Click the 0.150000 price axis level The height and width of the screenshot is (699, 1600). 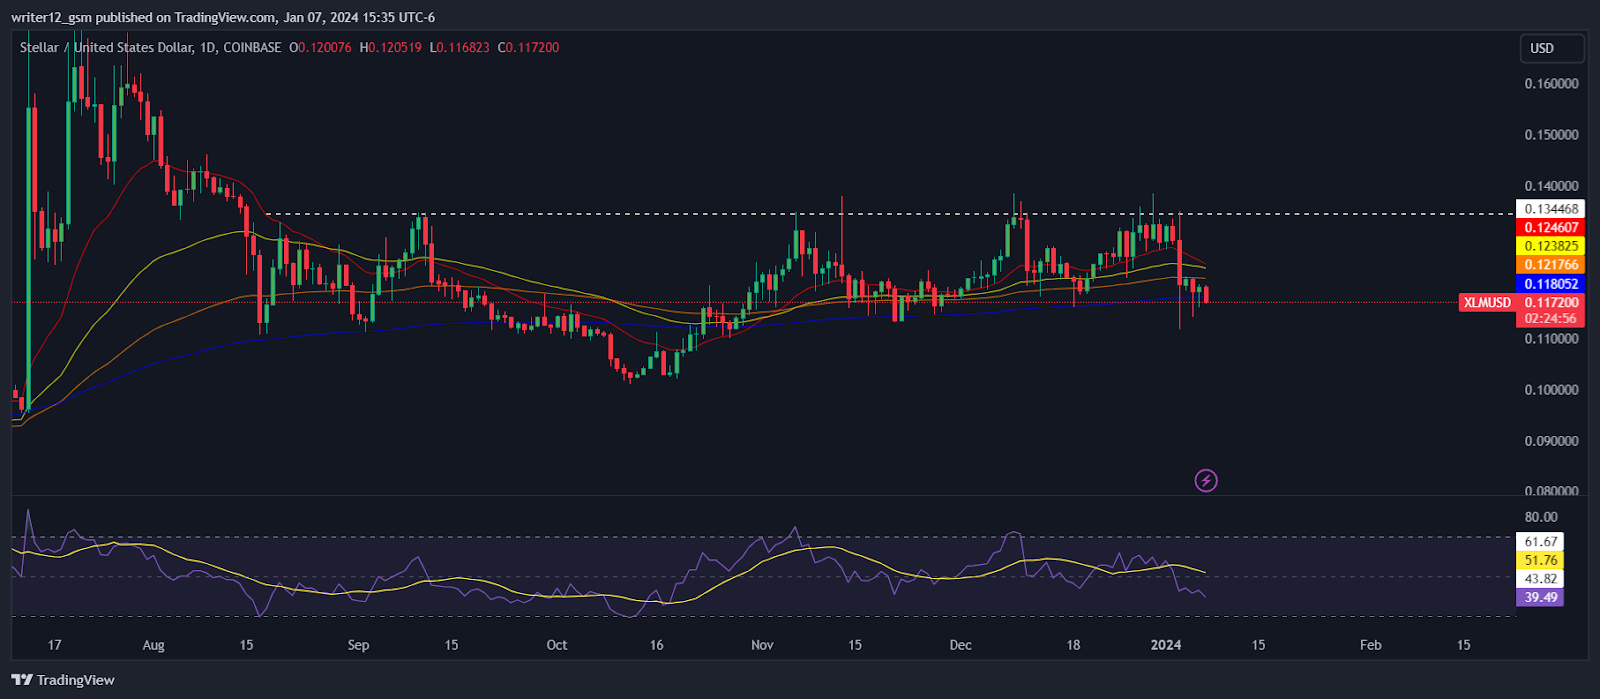(1551, 135)
